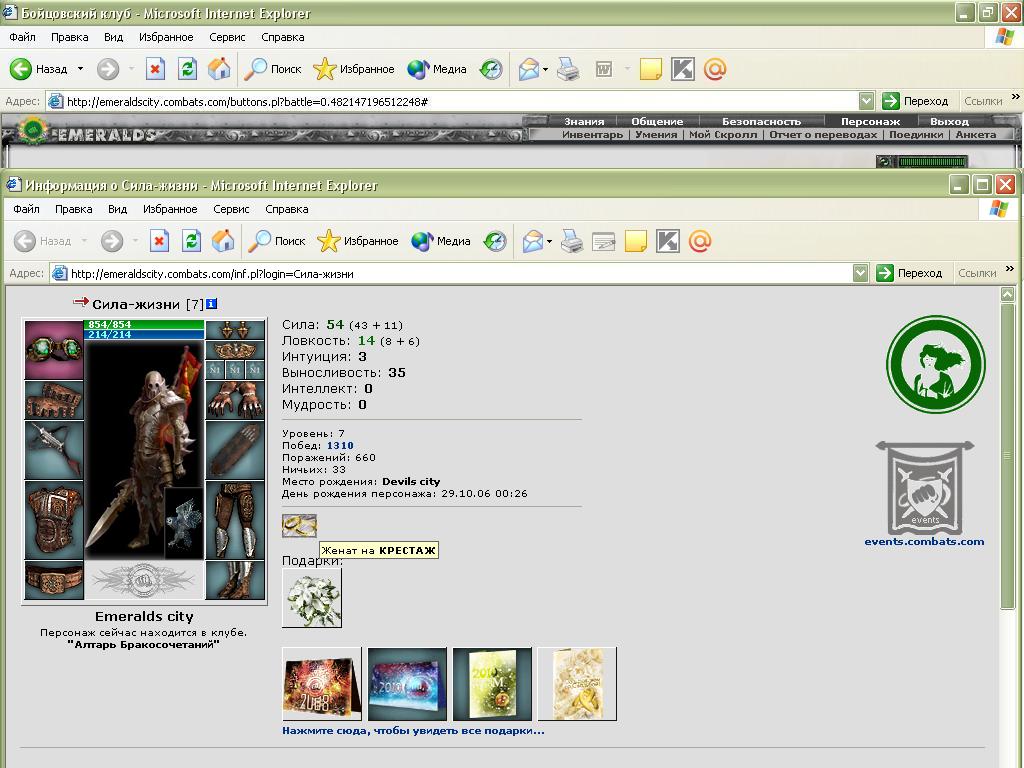Click the Back button in the Бойцовский клуб window
The image size is (1024, 768).
click(x=39, y=69)
